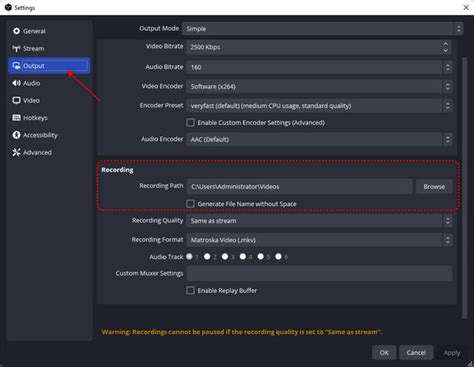Select the Audio settings category
Image resolution: width=474 pixels, height=367 pixels.
coord(49,83)
